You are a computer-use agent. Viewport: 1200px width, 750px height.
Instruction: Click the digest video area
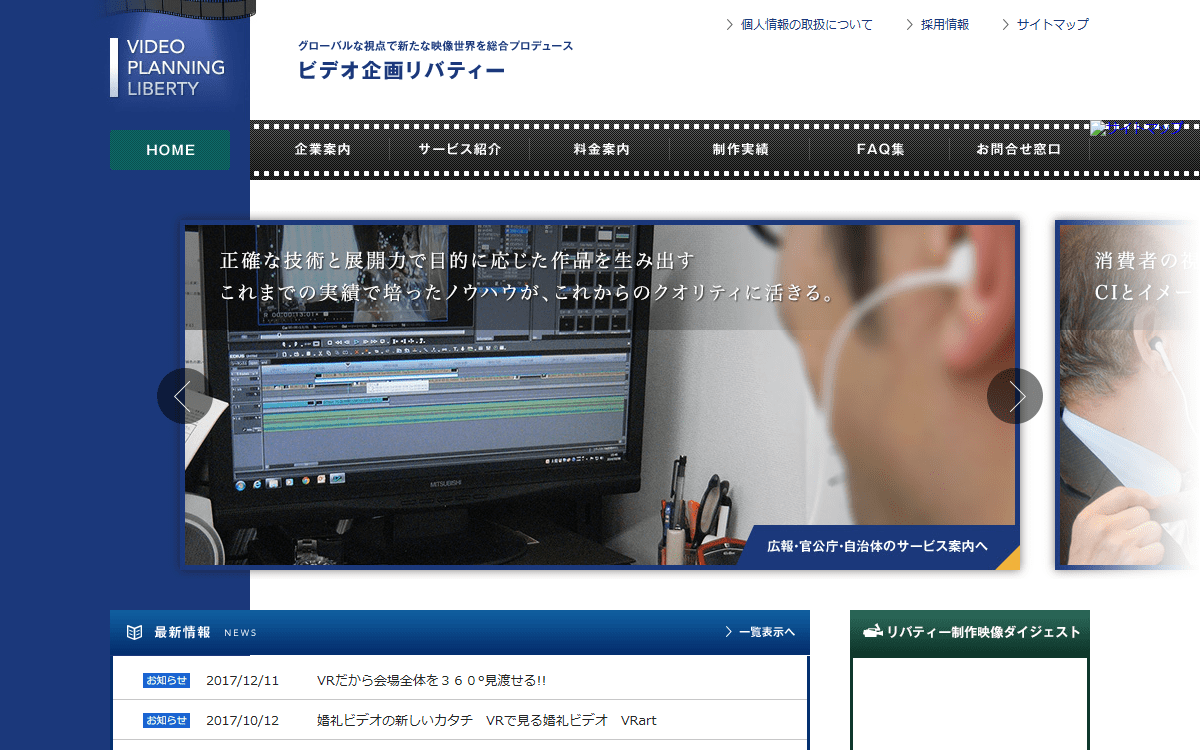[970, 704]
